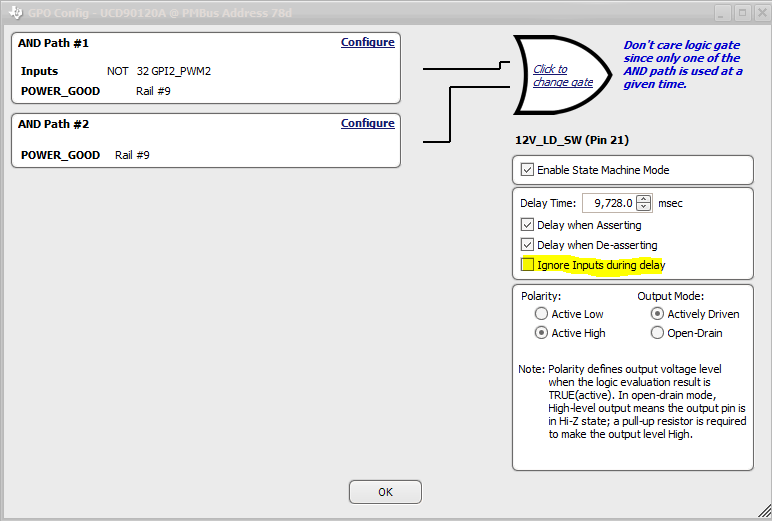Viewport: 772px width, 521px height.
Task: Choose Open-Drain output mode
Action: [x=657, y=333]
